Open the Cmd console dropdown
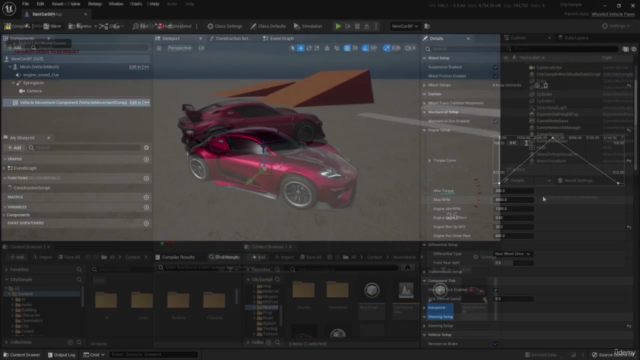Screen dimensions: 640x360 pyautogui.click(x=94, y=355)
